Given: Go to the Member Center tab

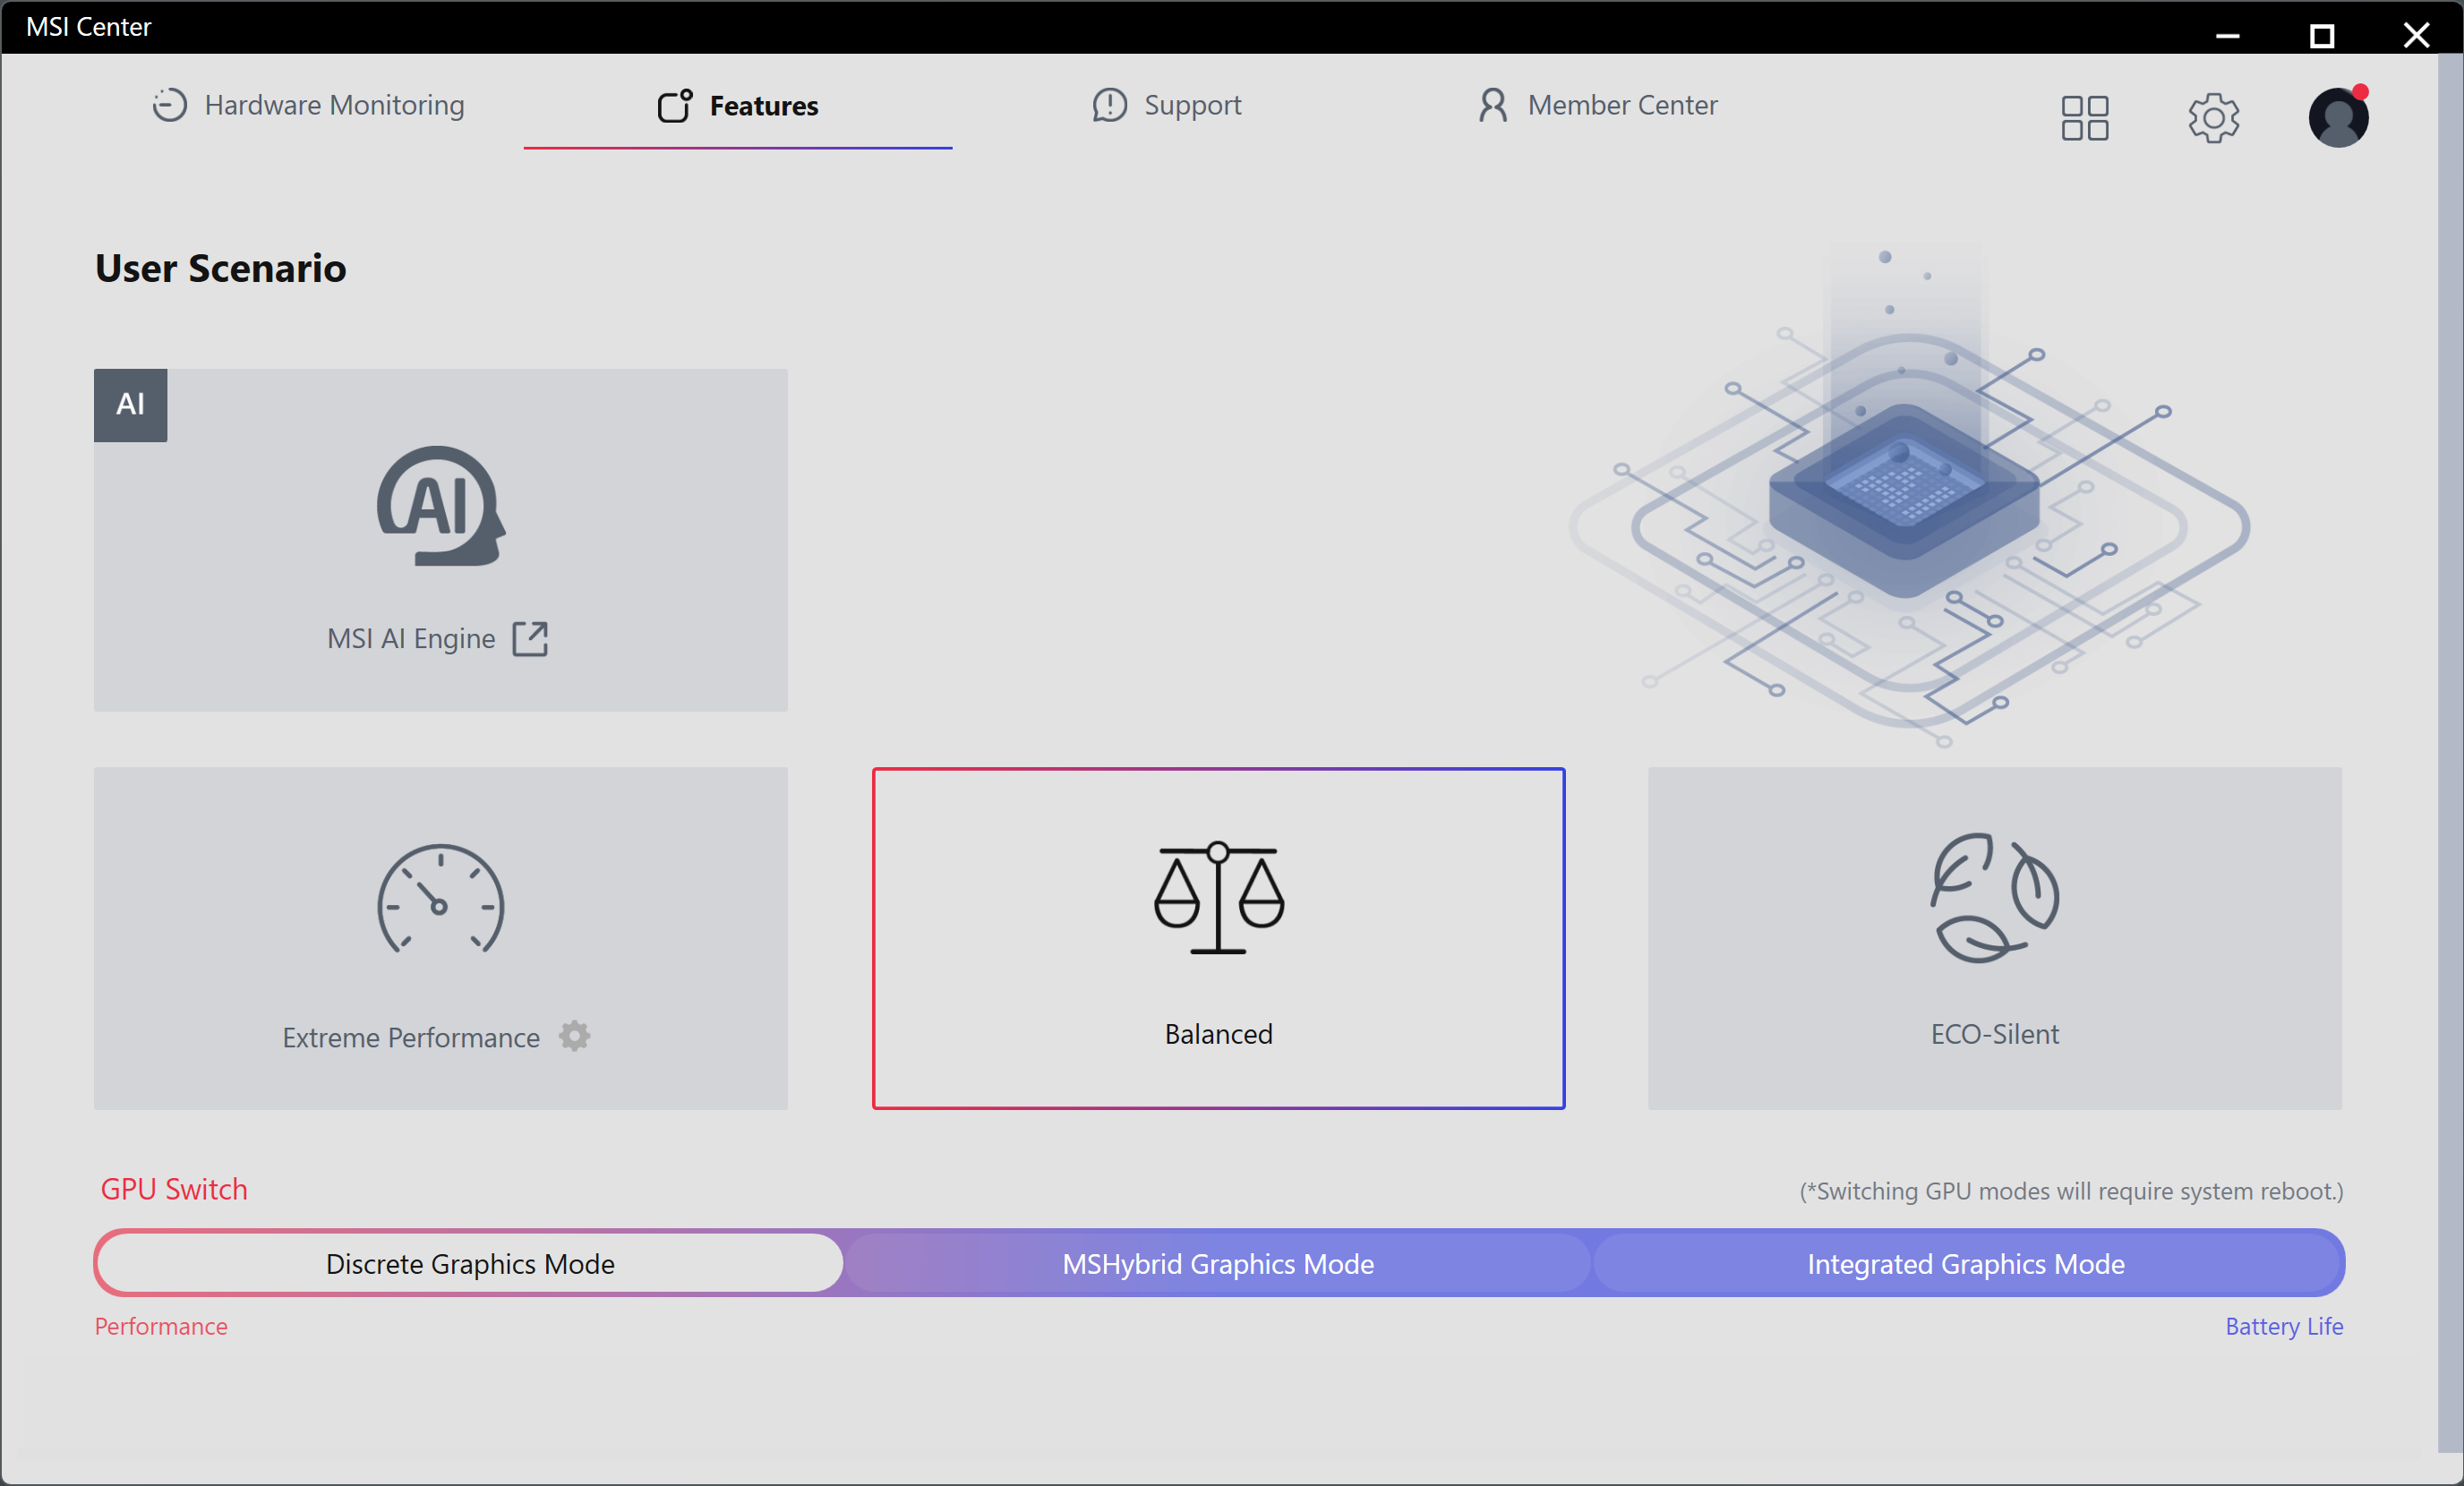Looking at the screenshot, I should pos(1597,105).
